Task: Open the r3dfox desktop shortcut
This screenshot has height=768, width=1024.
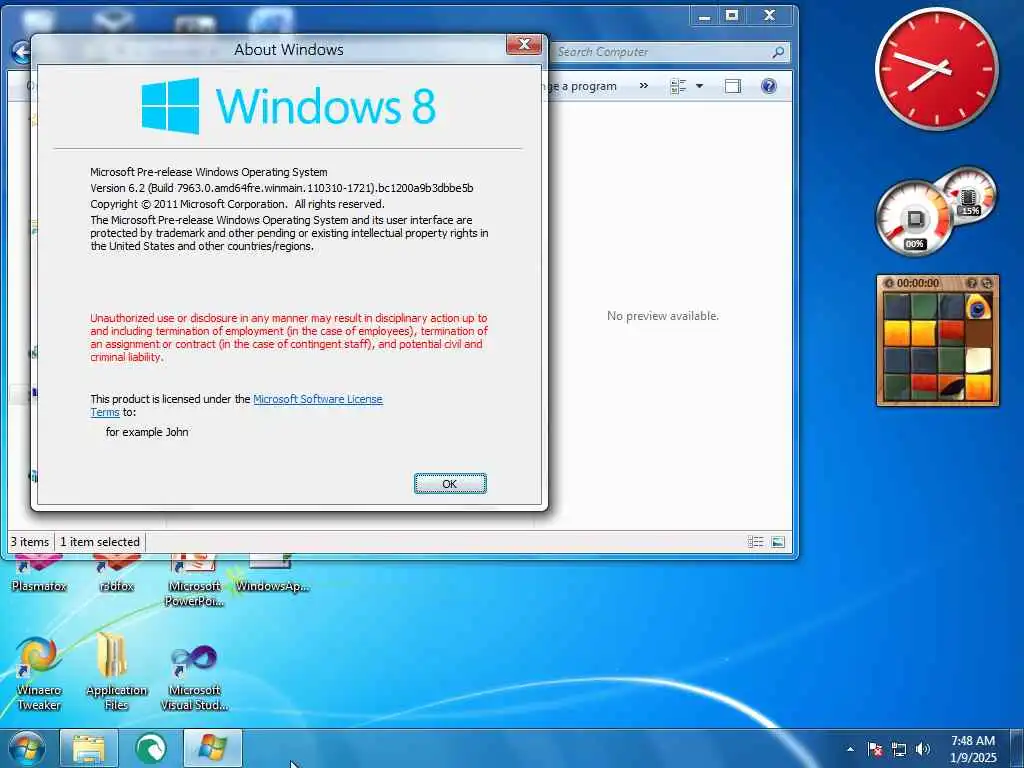Action: 116,571
